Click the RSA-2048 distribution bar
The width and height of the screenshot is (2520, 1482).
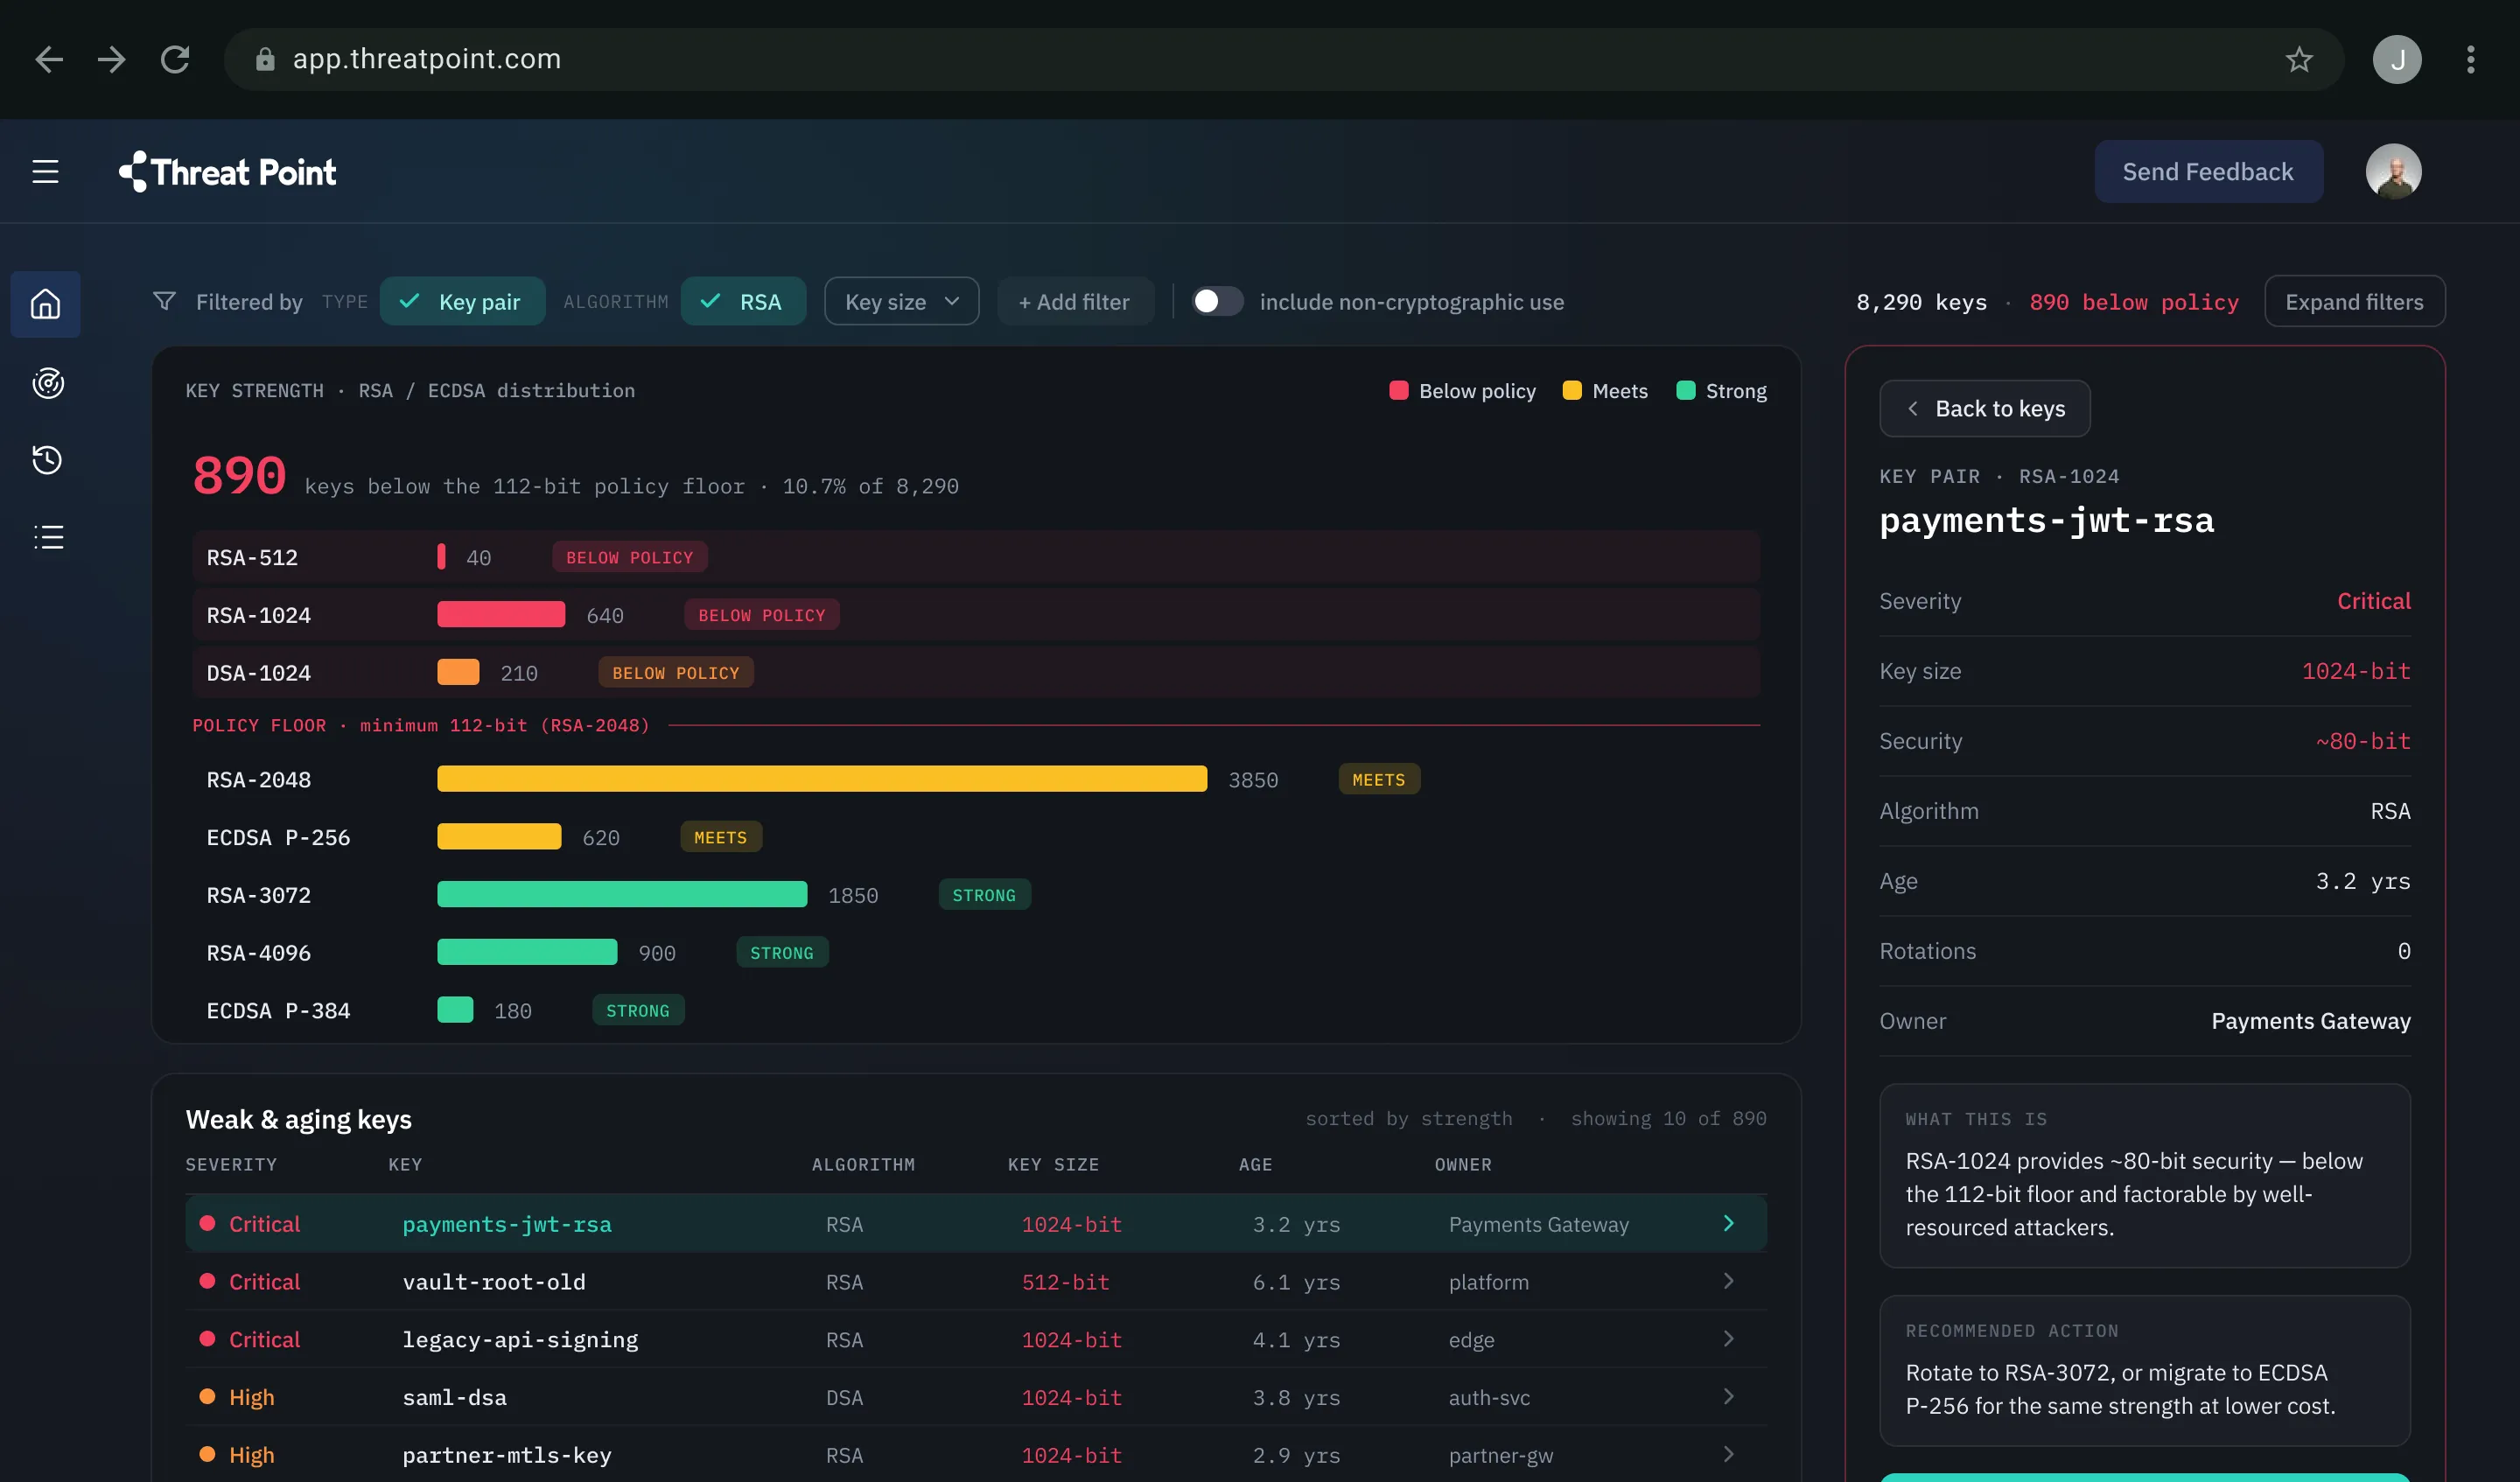pyautogui.click(x=821, y=779)
